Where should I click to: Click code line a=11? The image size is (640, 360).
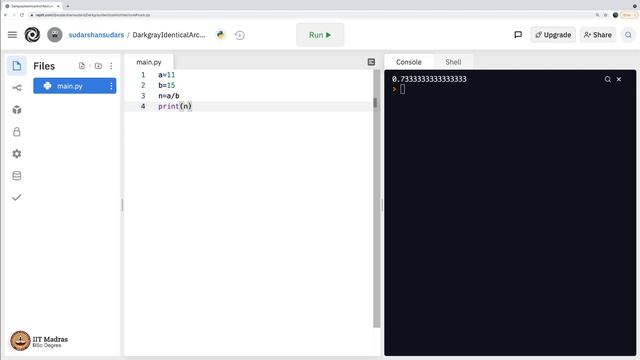pyautogui.click(x=167, y=75)
